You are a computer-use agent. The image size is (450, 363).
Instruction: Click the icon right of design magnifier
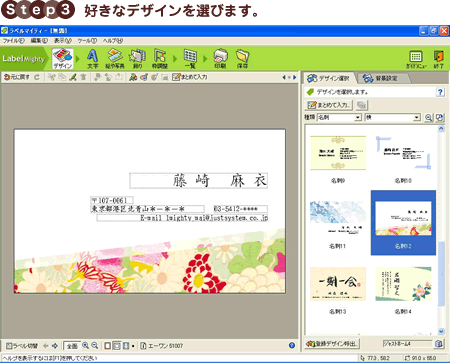(440, 117)
